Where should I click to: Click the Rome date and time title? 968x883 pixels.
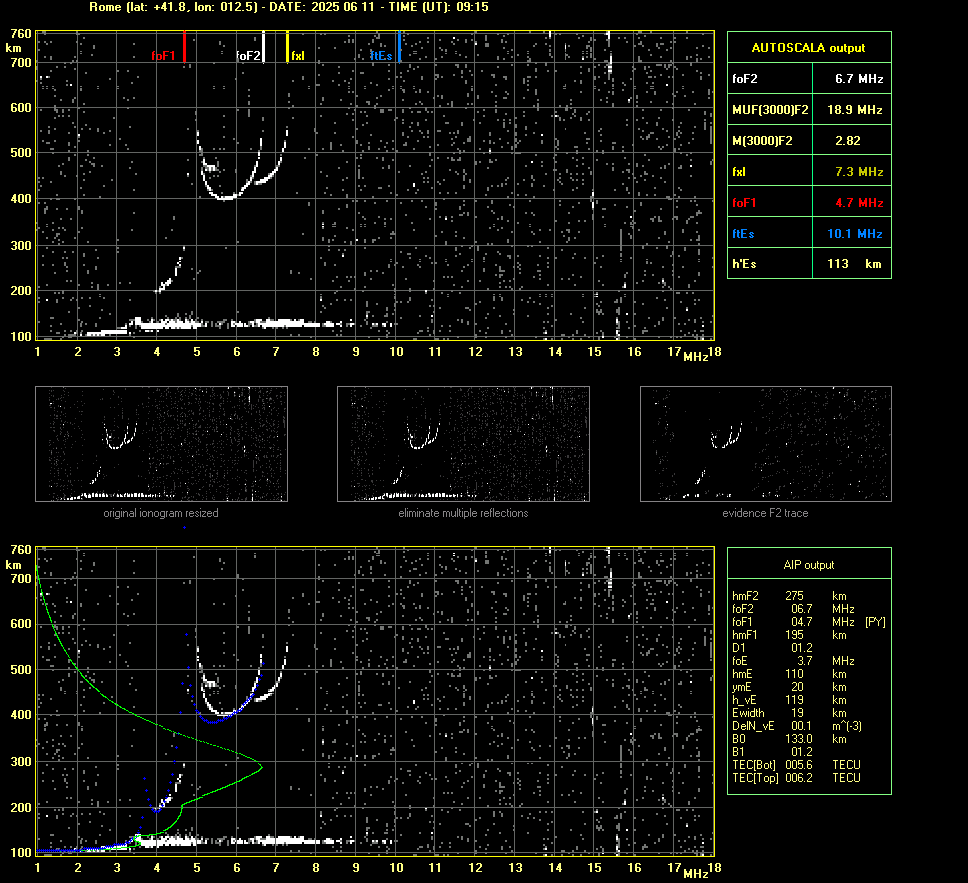[x=289, y=7]
